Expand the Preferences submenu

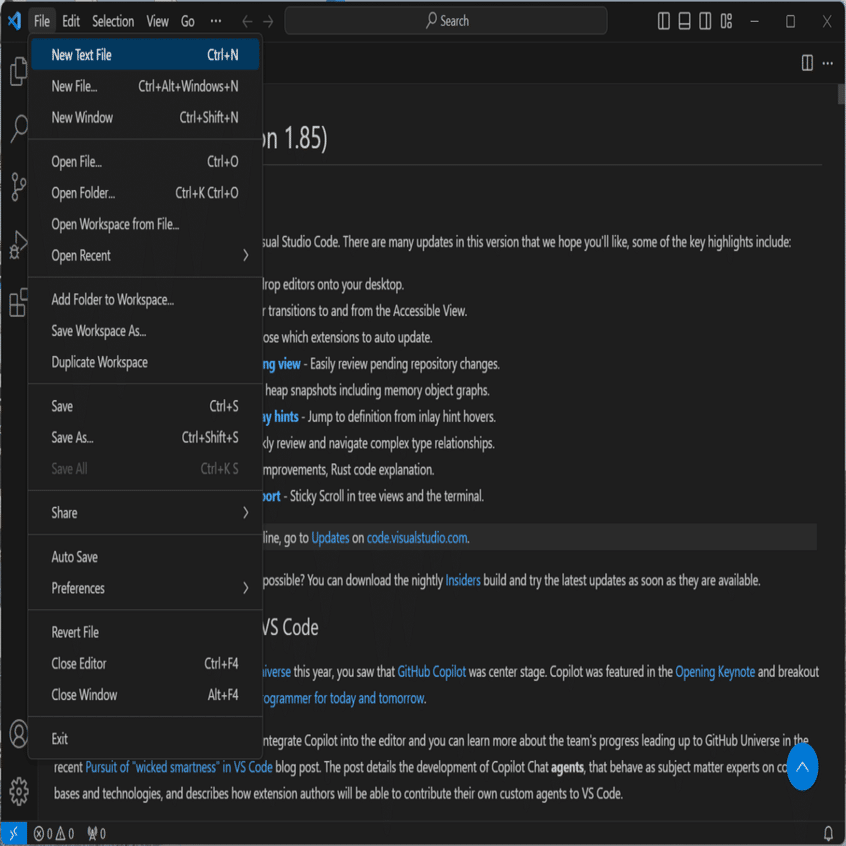tap(145, 588)
